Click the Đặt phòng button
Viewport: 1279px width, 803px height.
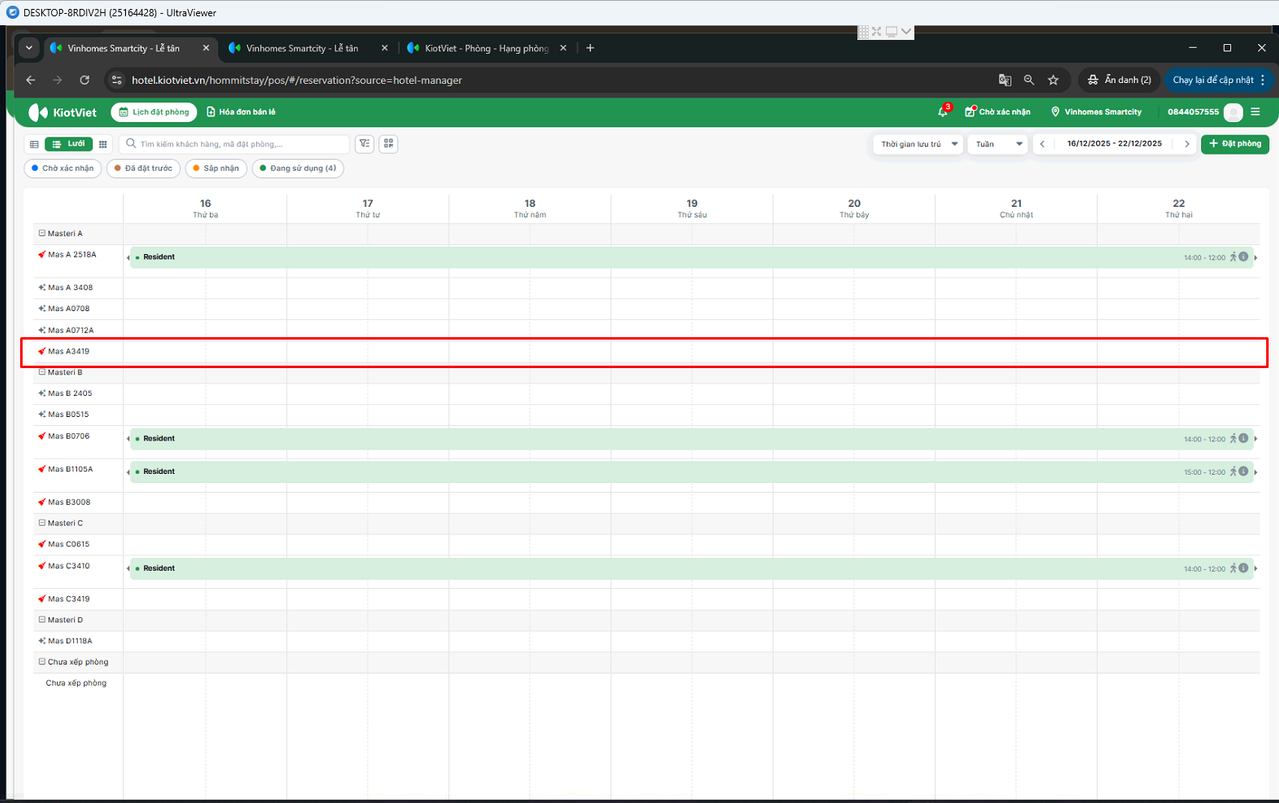(x=1235, y=144)
